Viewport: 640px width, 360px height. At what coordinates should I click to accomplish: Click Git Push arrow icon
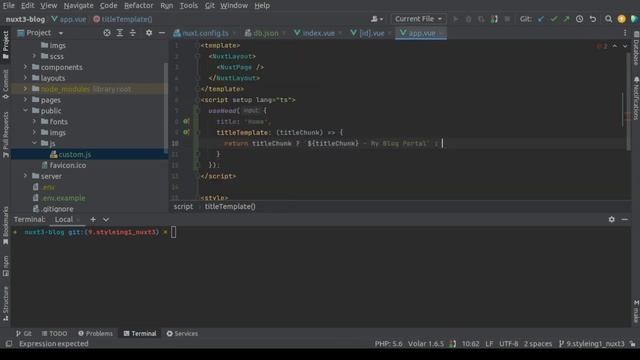(x=566, y=19)
